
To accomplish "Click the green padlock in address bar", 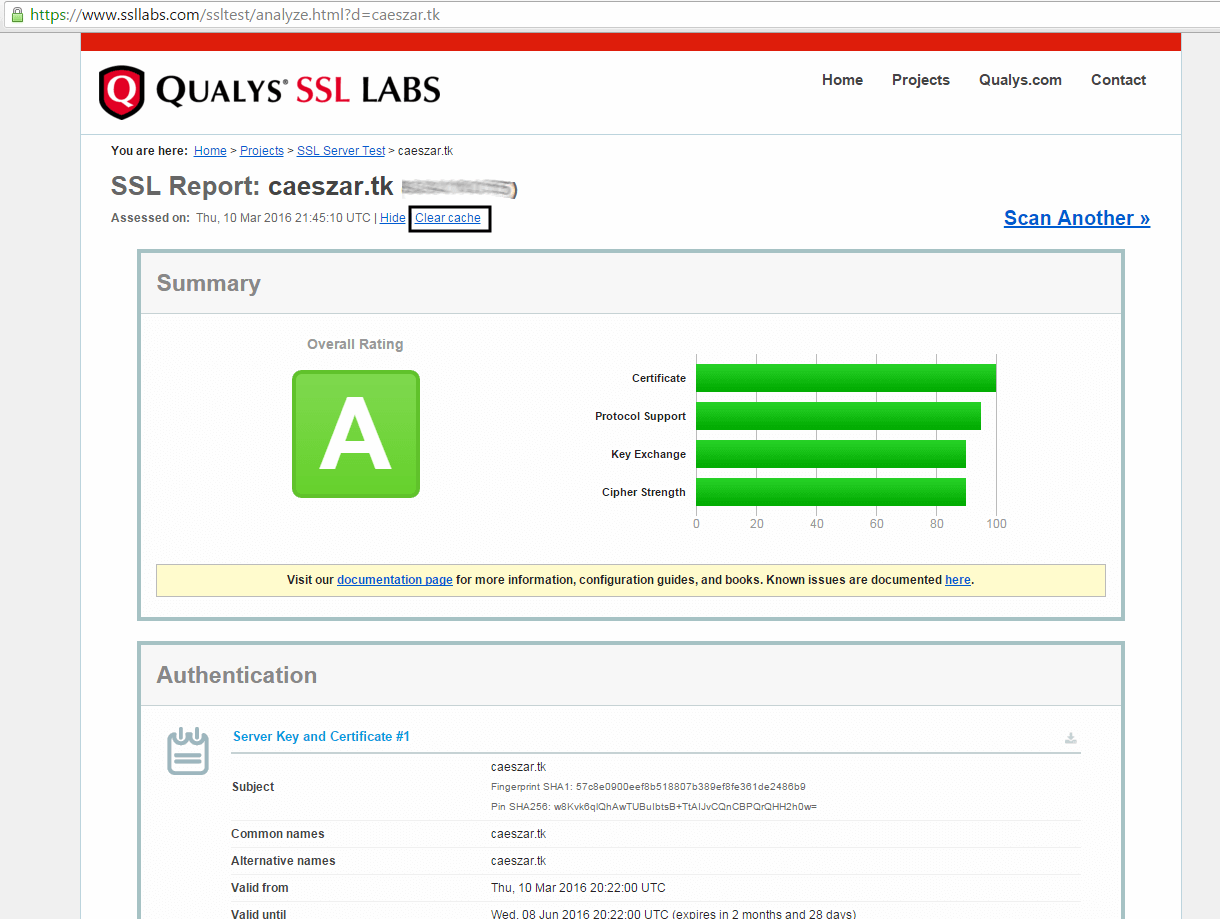I will pyautogui.click(x=17, y=15).
